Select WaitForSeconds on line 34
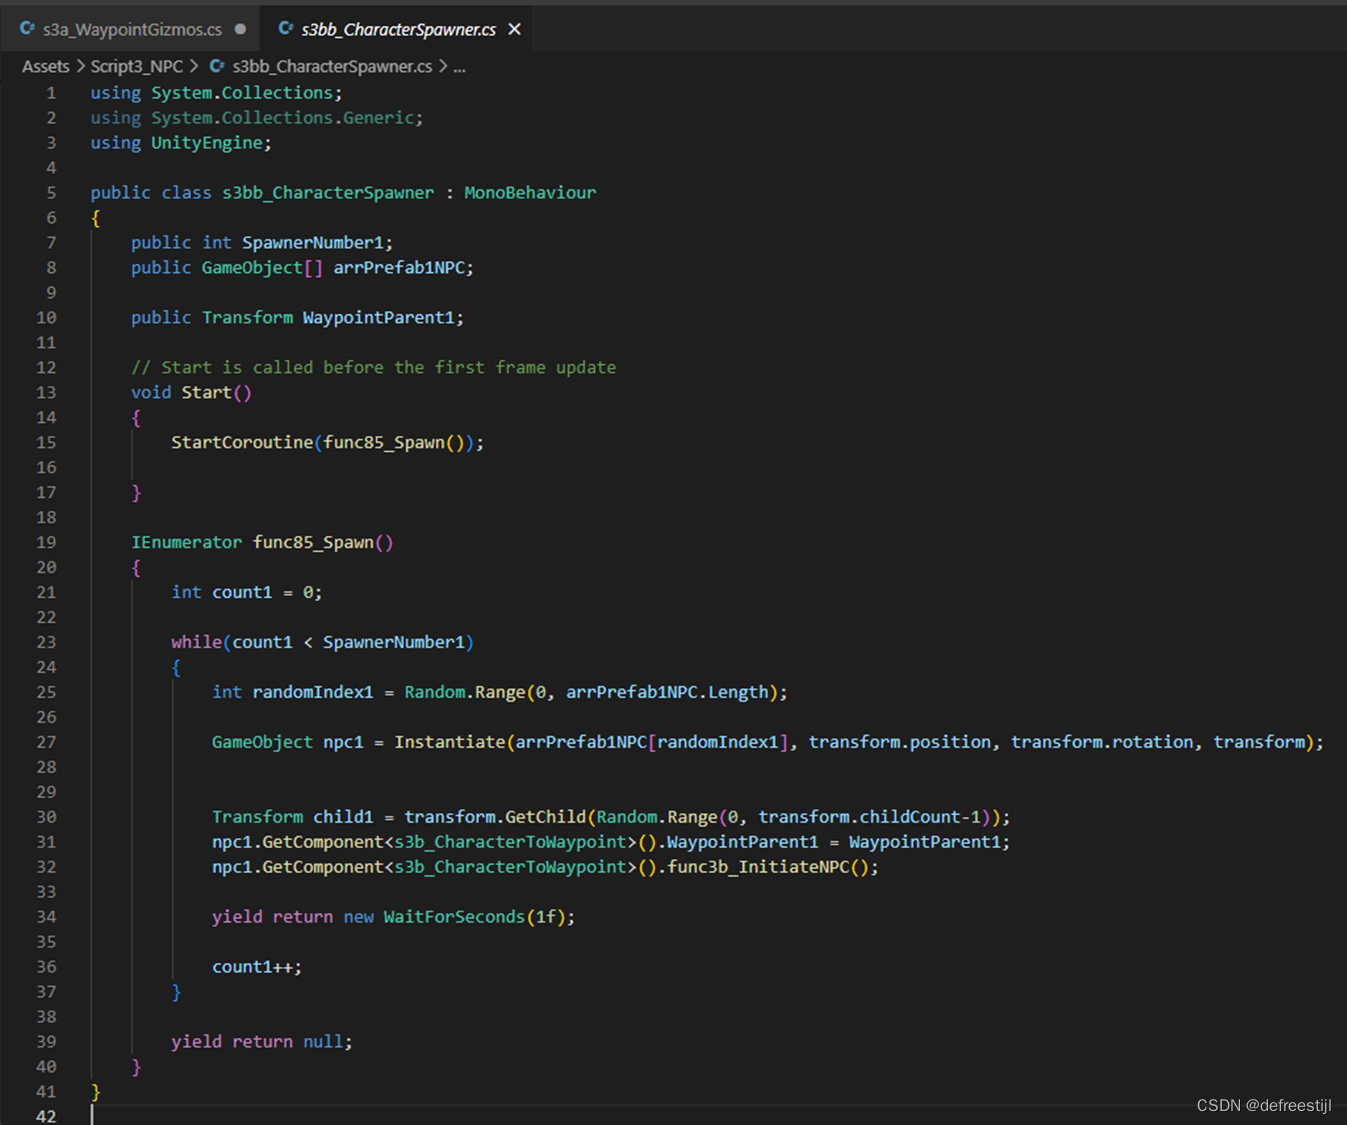The height and width of the screenshot is (1125, 1347). [453, 916]
